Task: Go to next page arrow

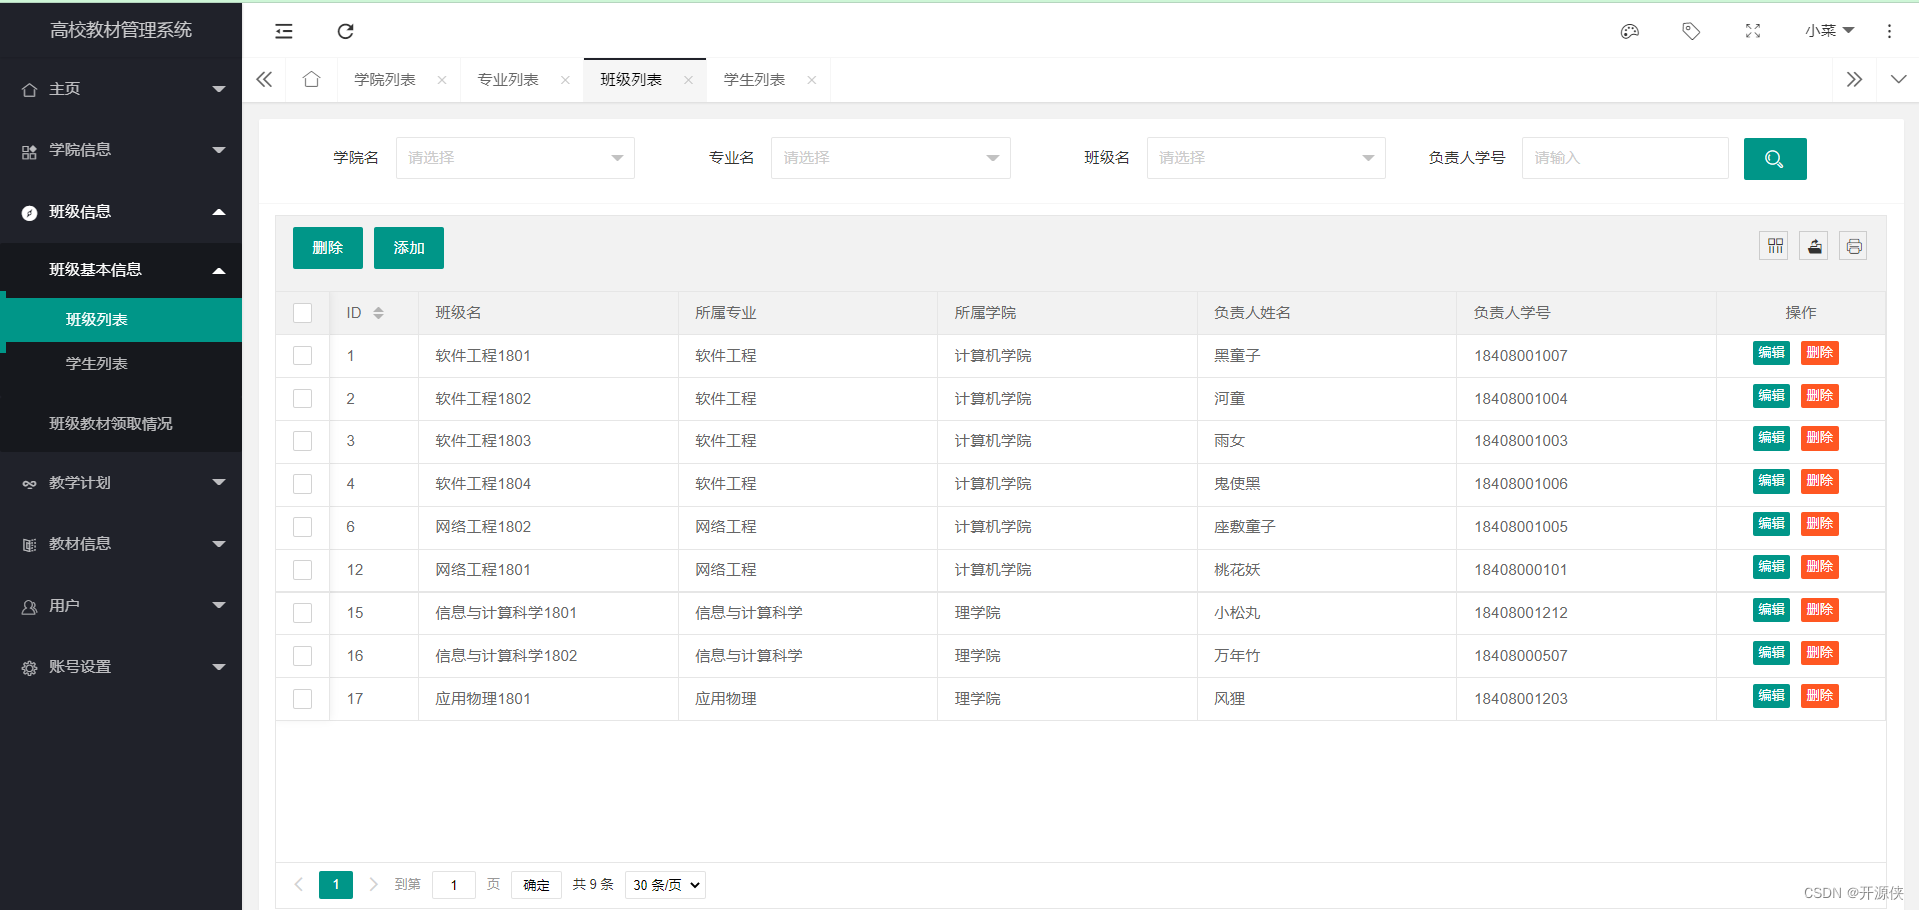Action: point(373,884)
